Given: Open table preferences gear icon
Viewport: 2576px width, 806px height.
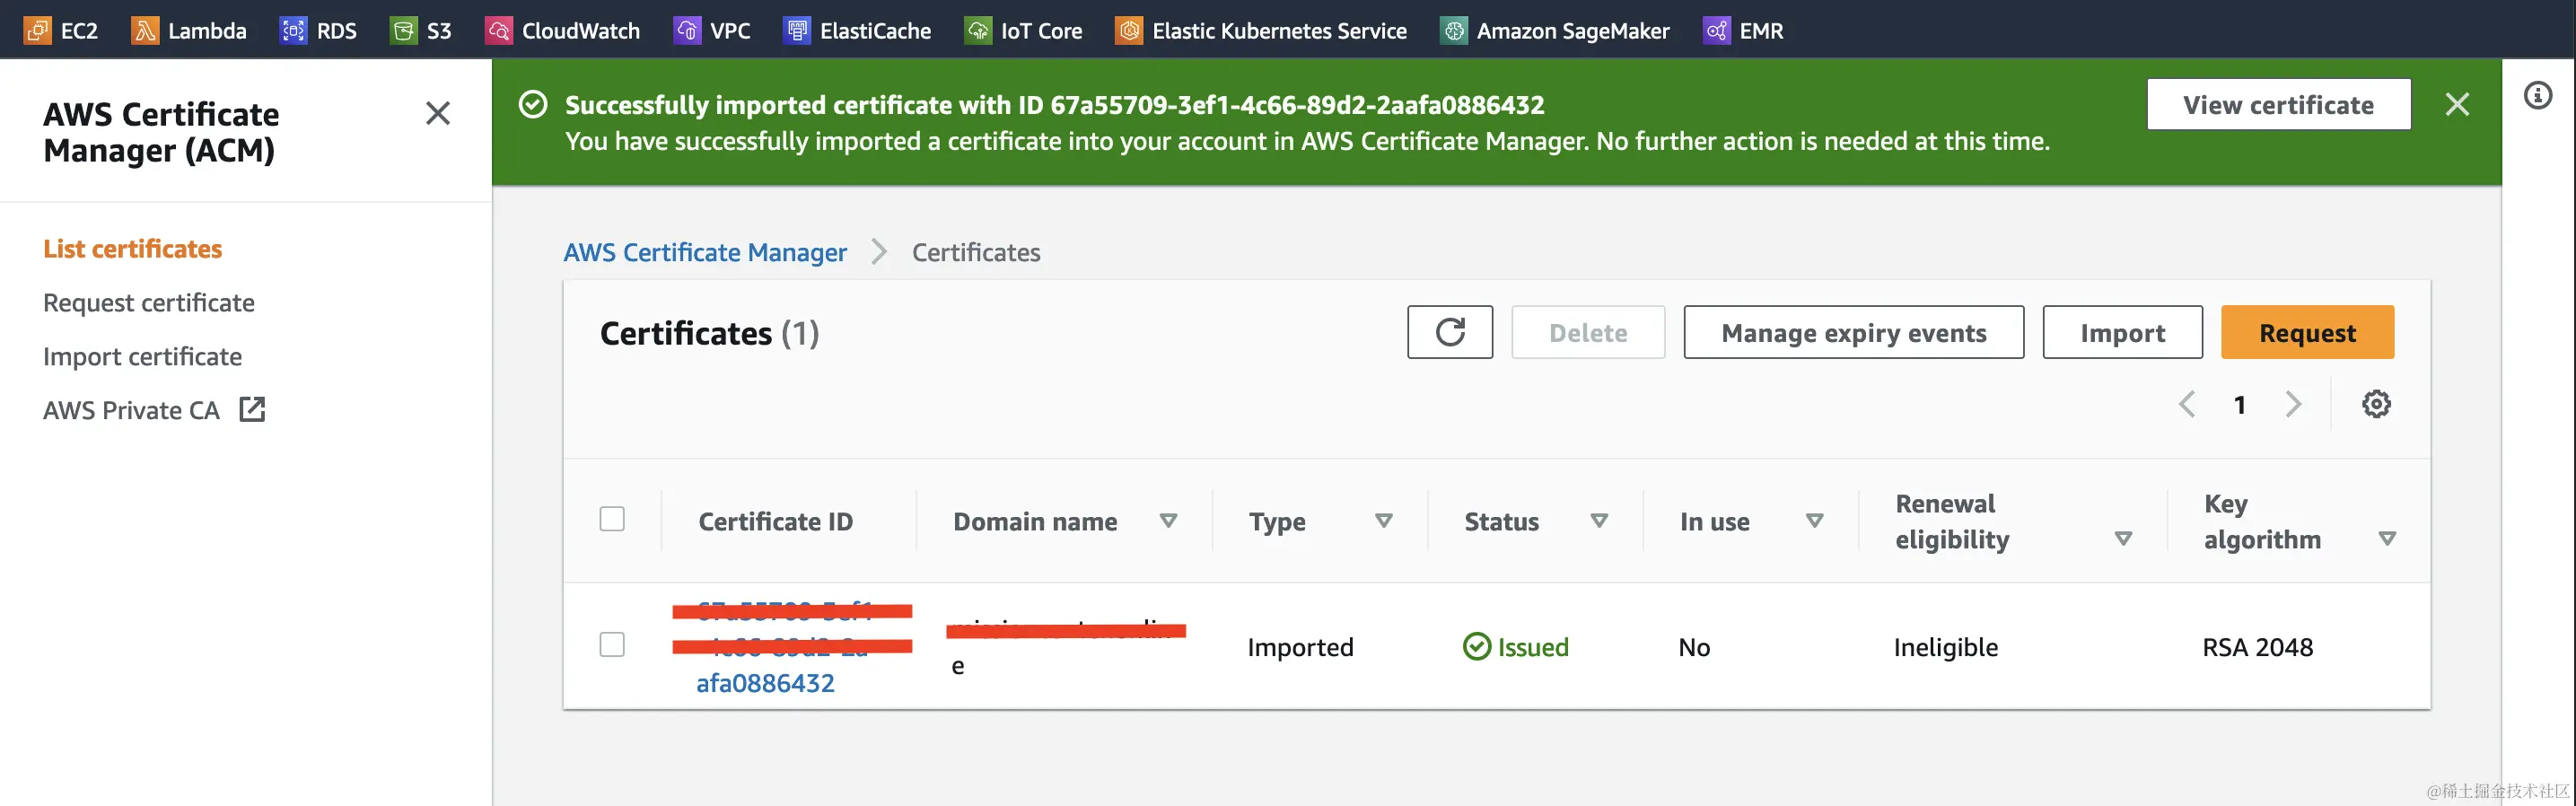Looking at the screenshot, I should (2376, 404).
